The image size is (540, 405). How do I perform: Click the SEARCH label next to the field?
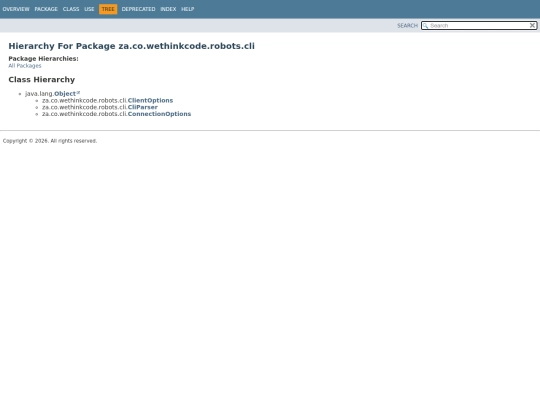407,26
